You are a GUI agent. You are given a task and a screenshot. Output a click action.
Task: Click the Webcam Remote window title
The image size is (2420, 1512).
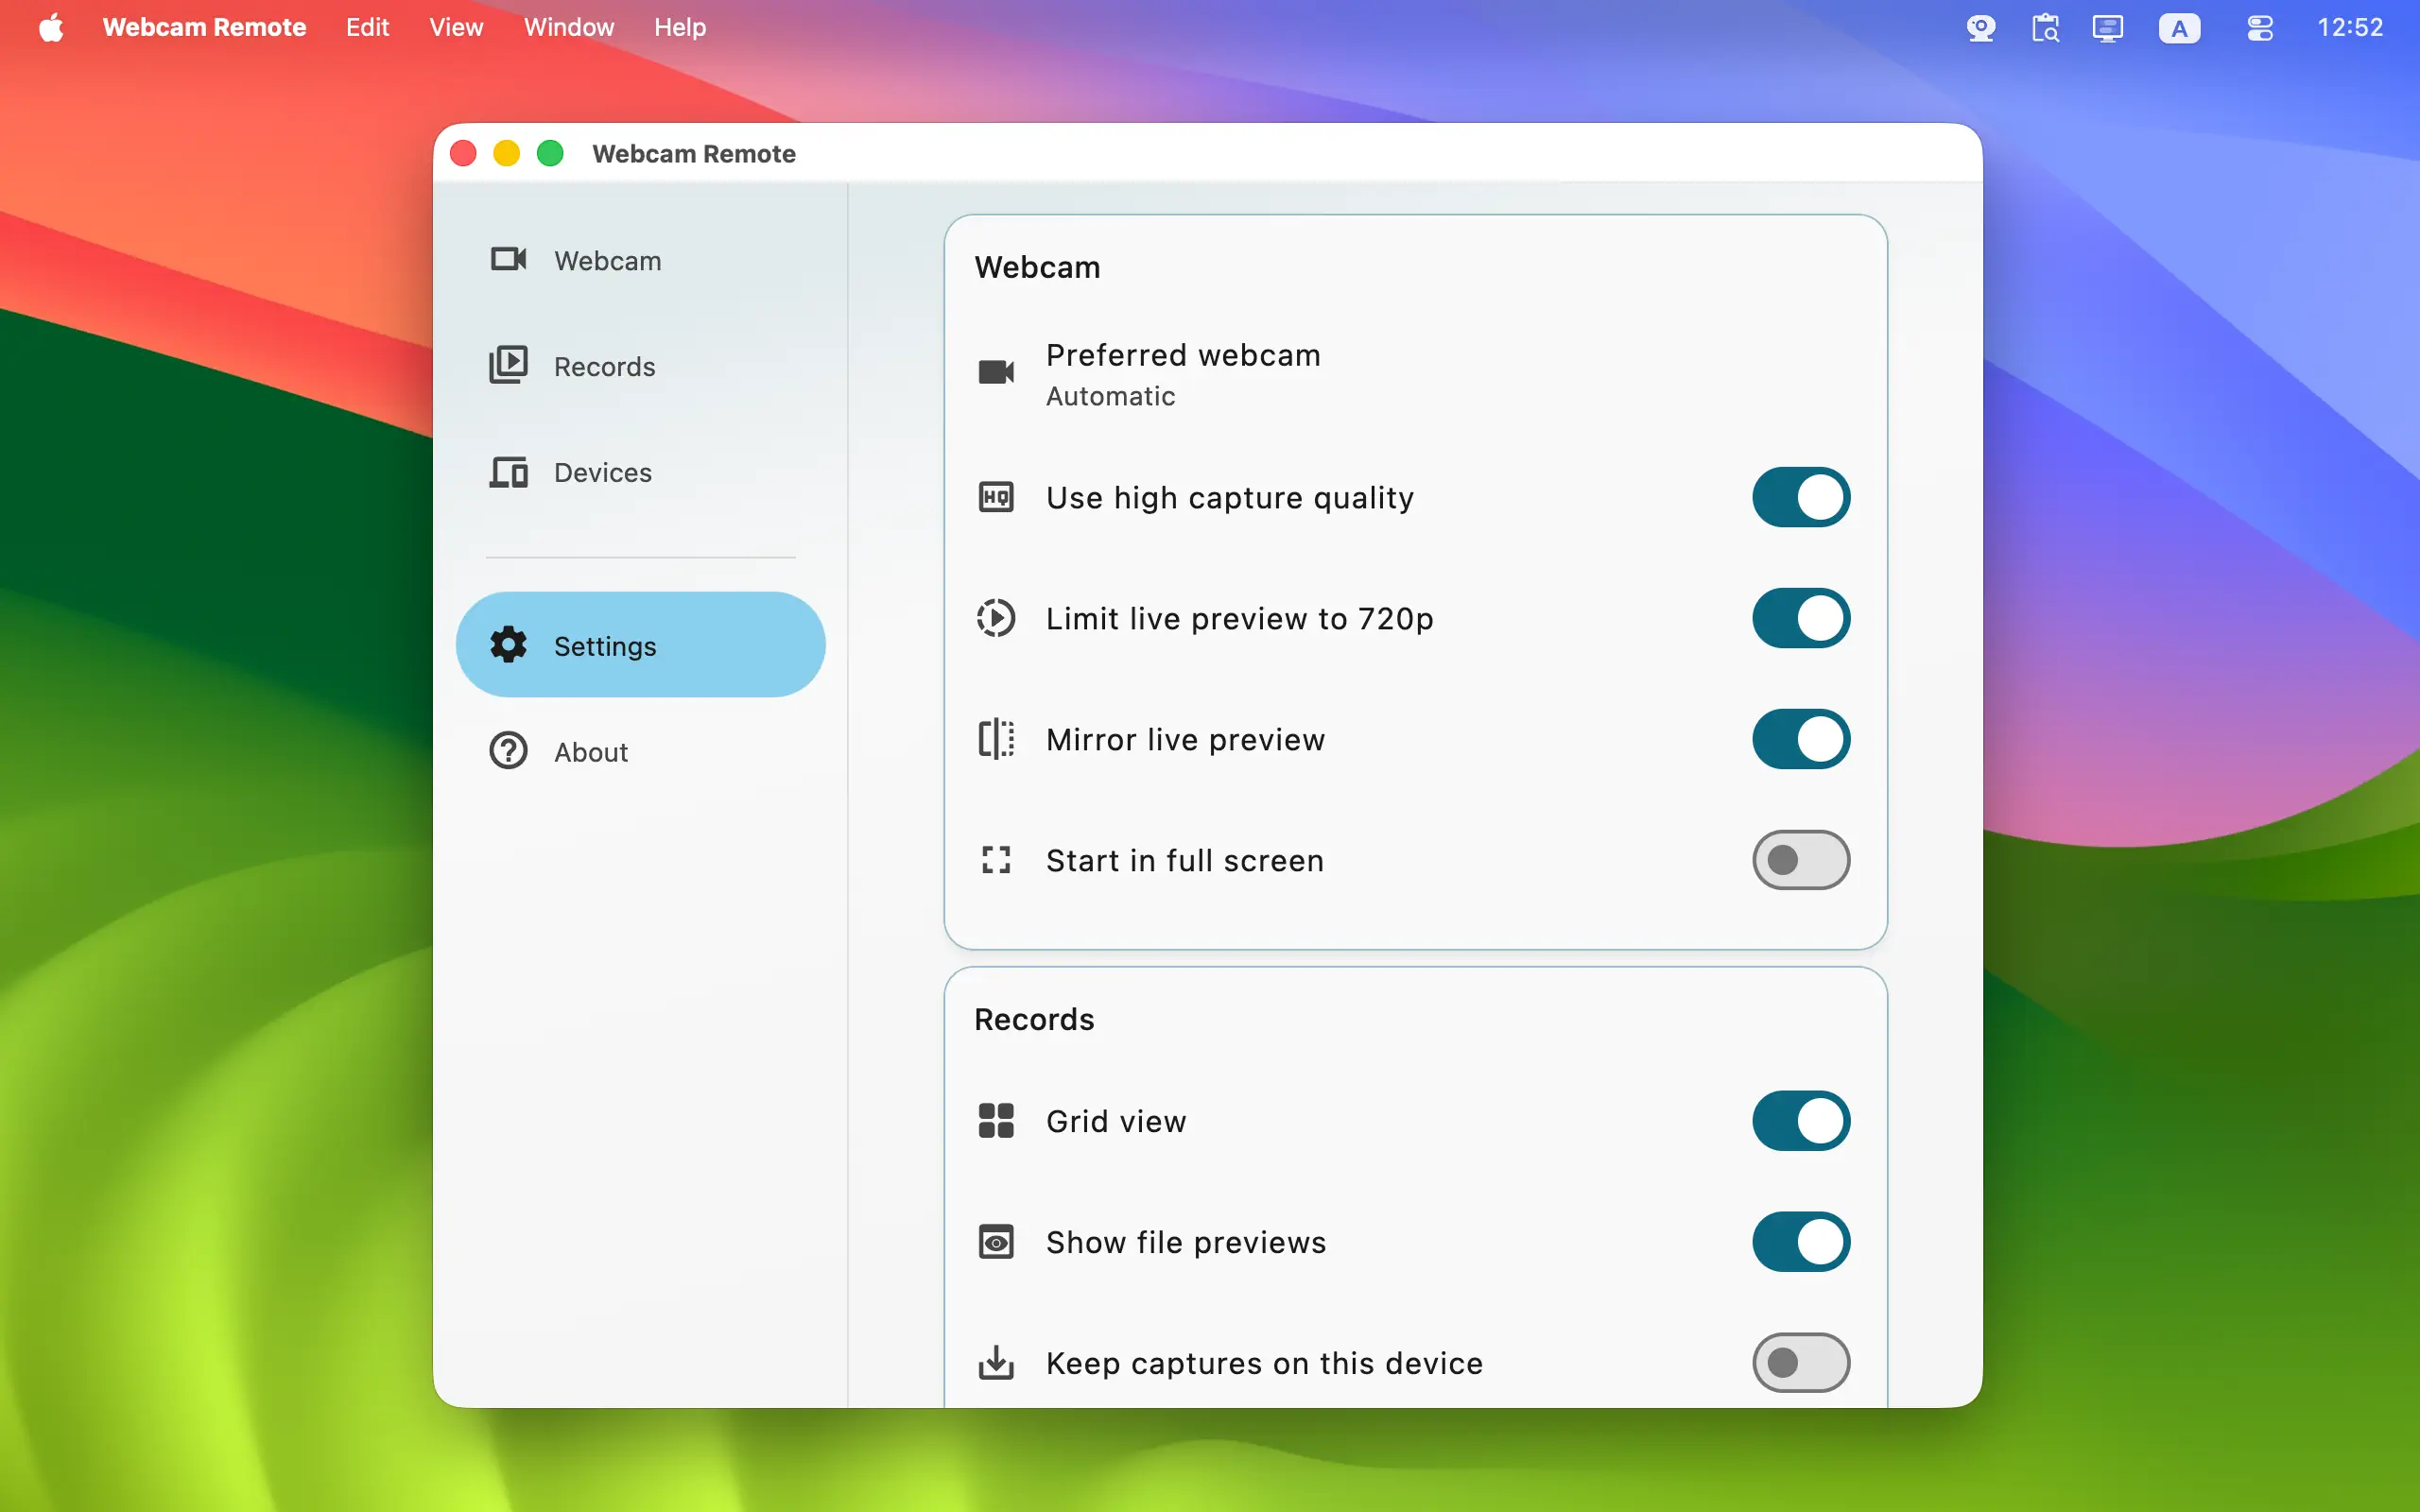(694, 153)
